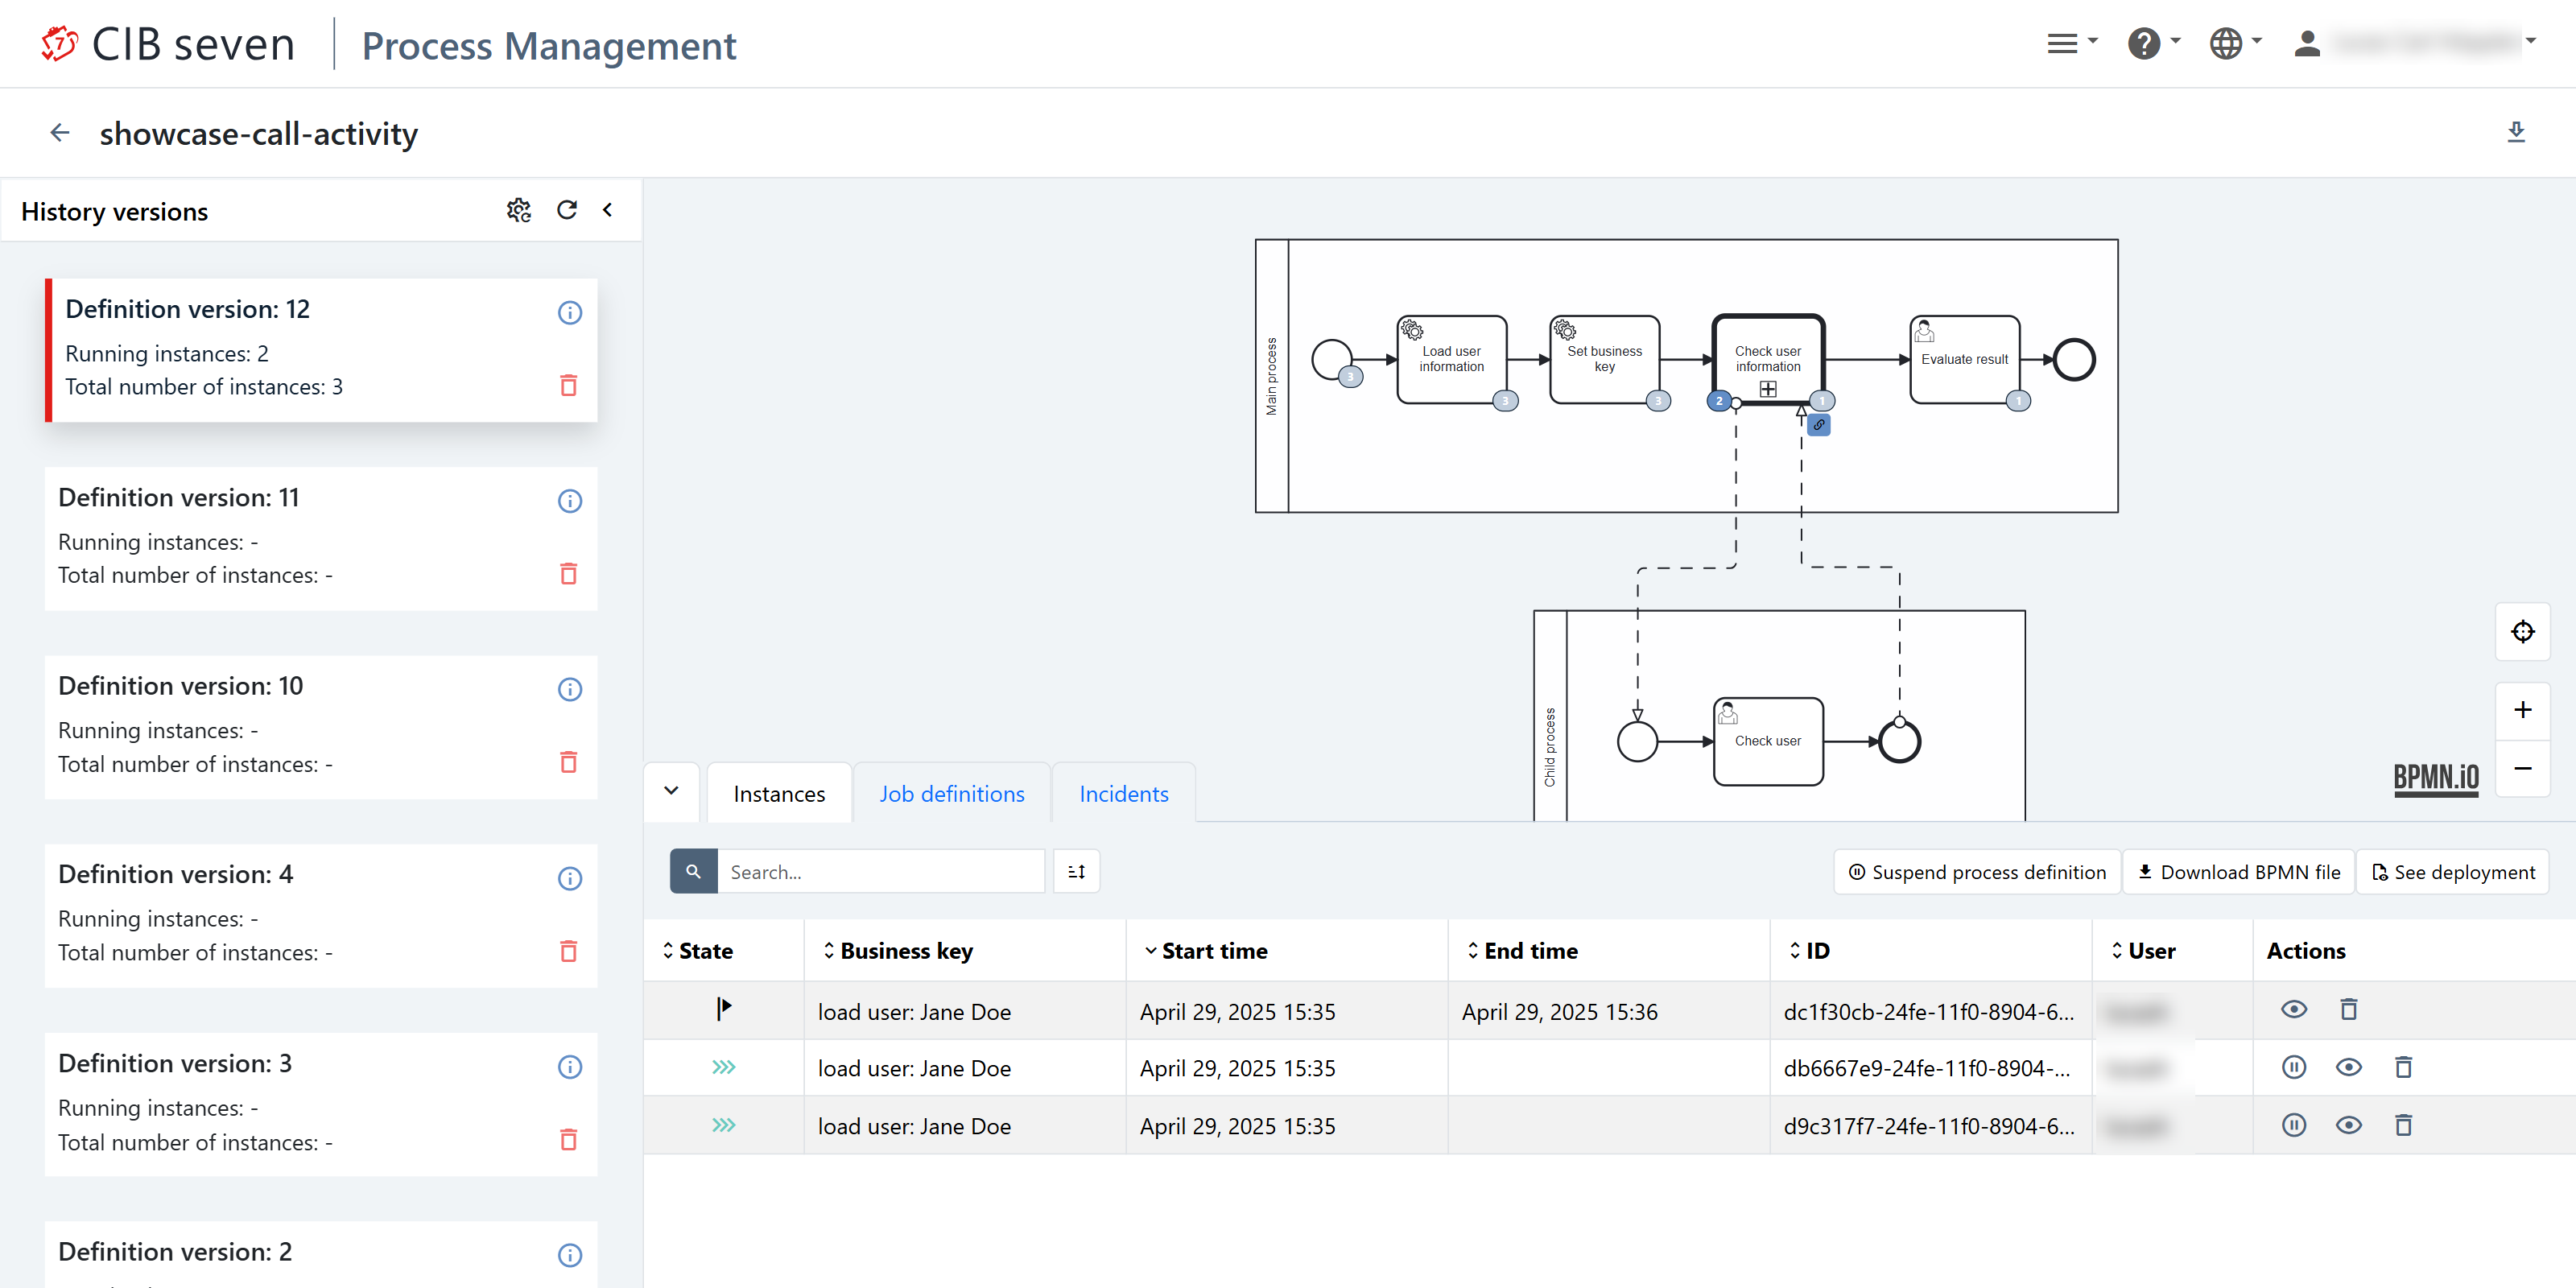Delete Definition version 3
This screenshot has width=2576, height=1288.
[569, 1140]
